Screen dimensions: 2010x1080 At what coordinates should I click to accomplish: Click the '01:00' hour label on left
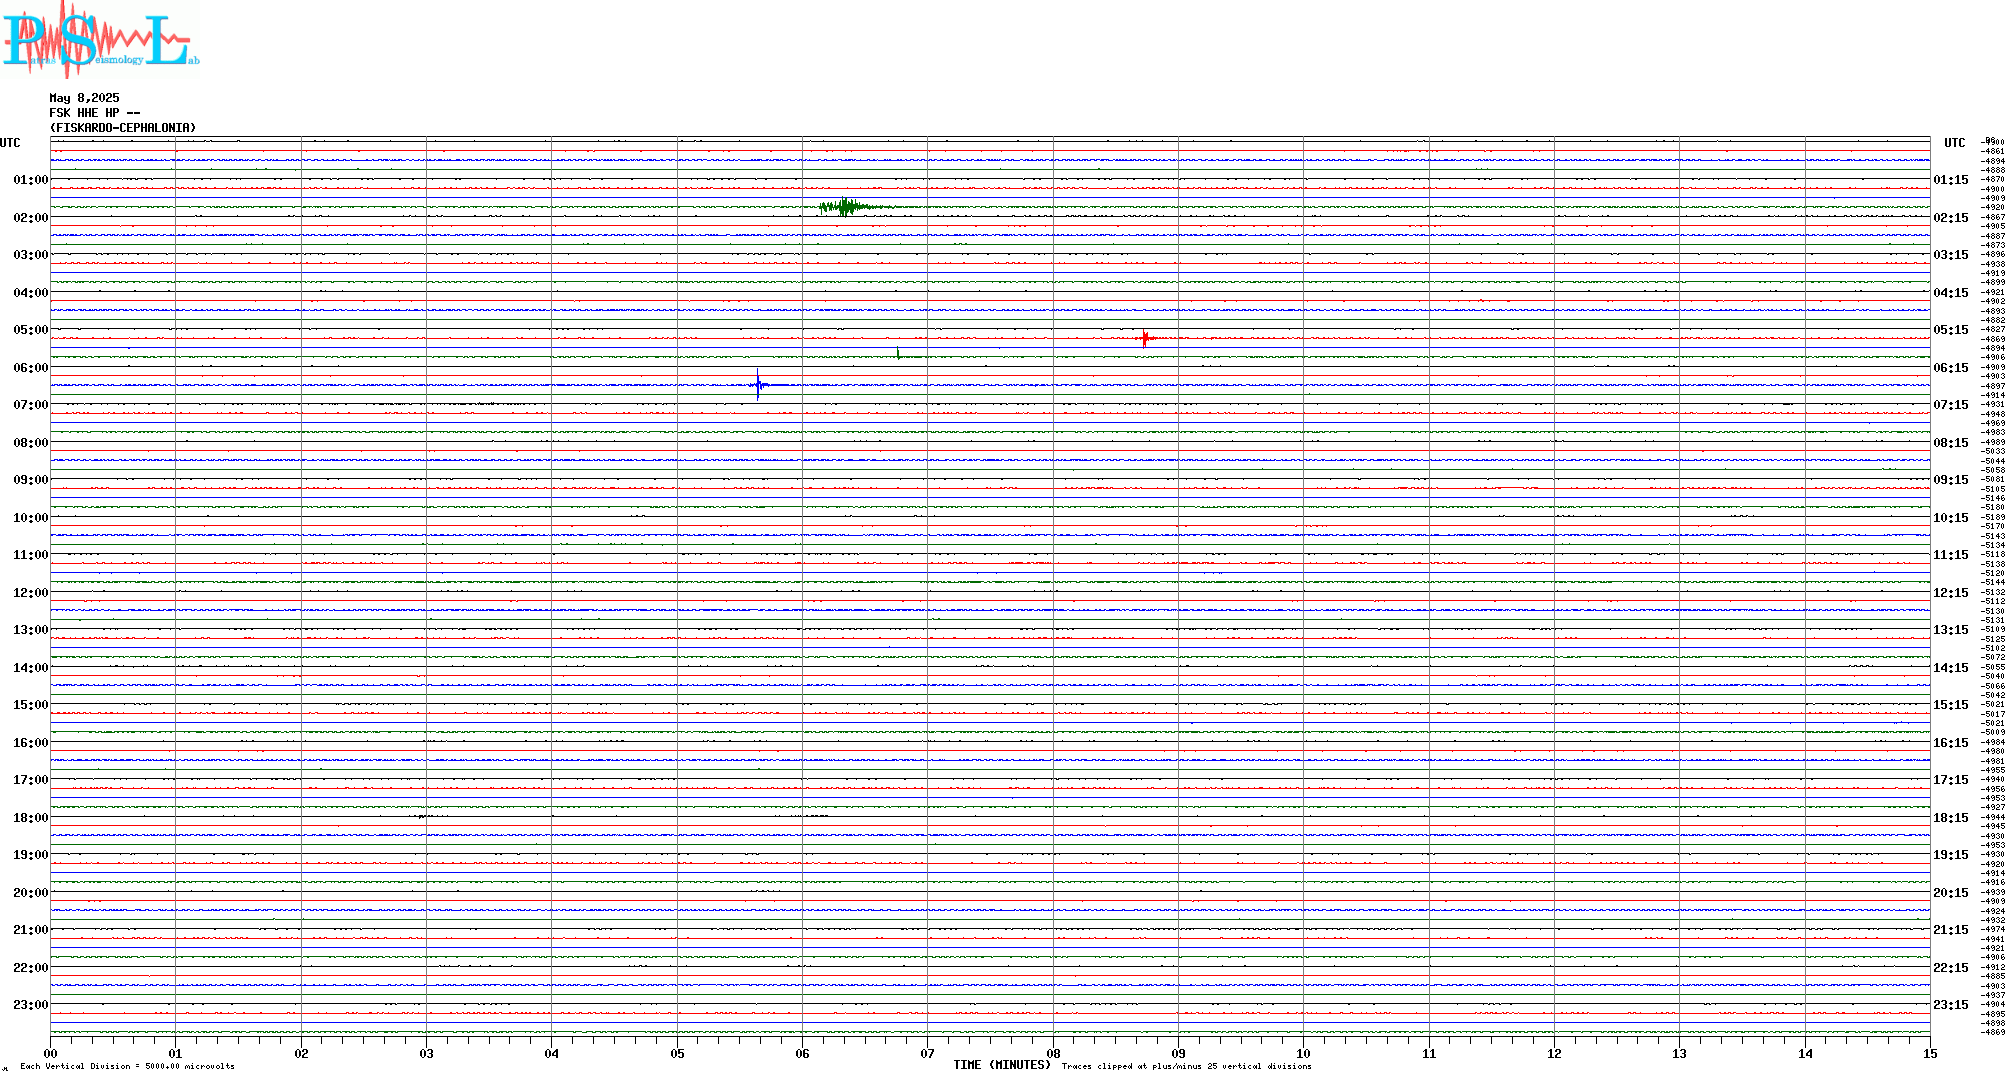tap(31, 180)
